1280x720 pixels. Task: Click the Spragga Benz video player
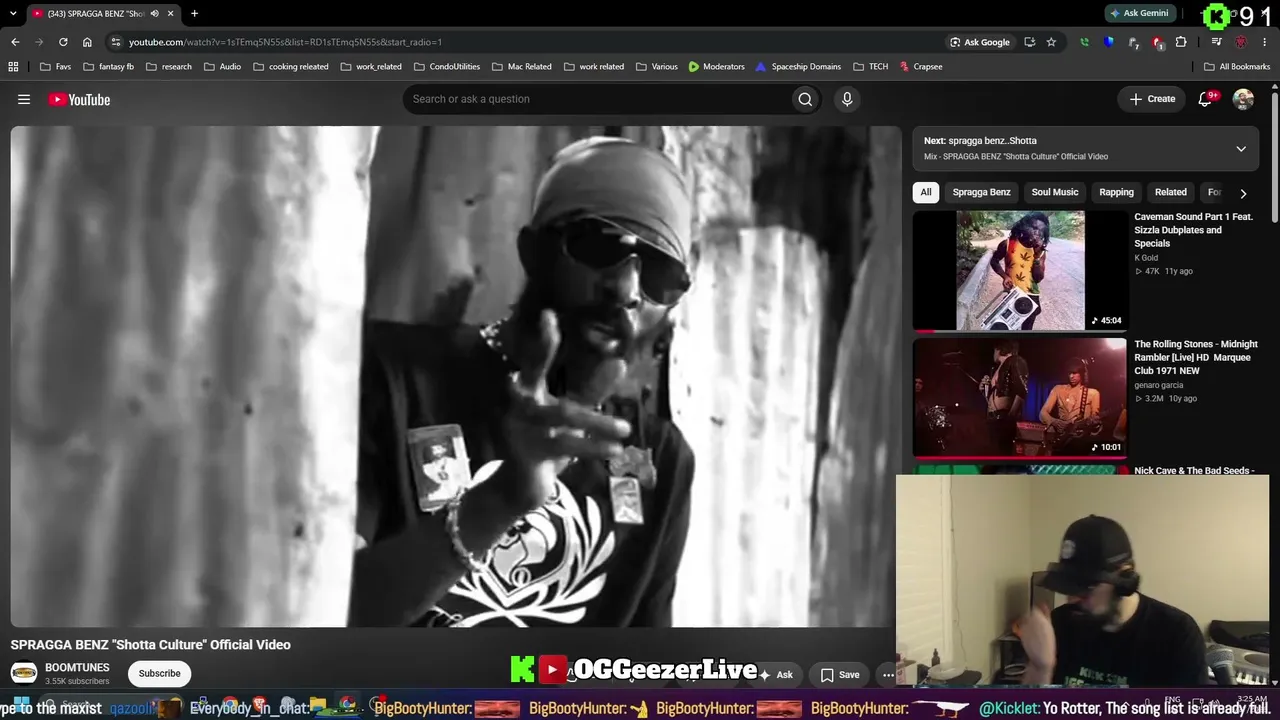(456, 376)
